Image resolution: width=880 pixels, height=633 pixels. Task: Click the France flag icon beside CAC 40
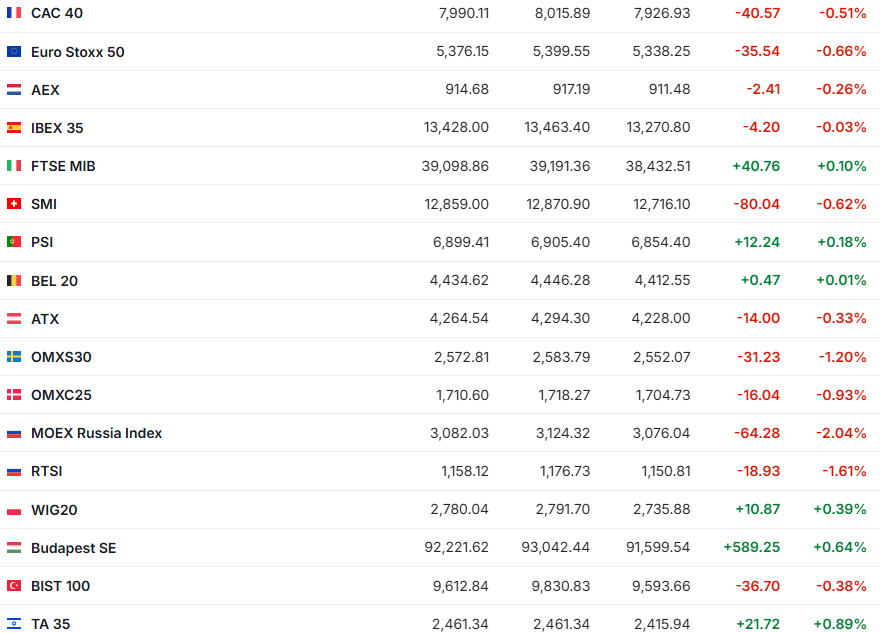[14, 13]
